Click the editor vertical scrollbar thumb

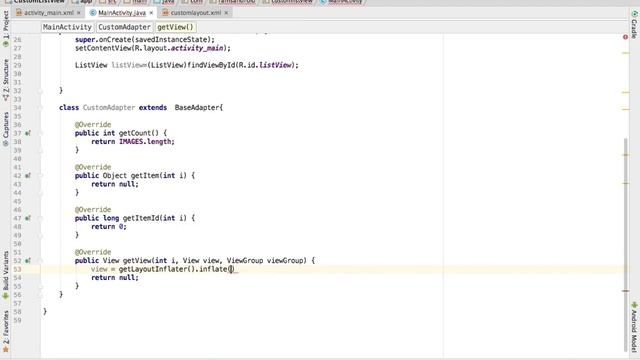[x=625, y=245]
